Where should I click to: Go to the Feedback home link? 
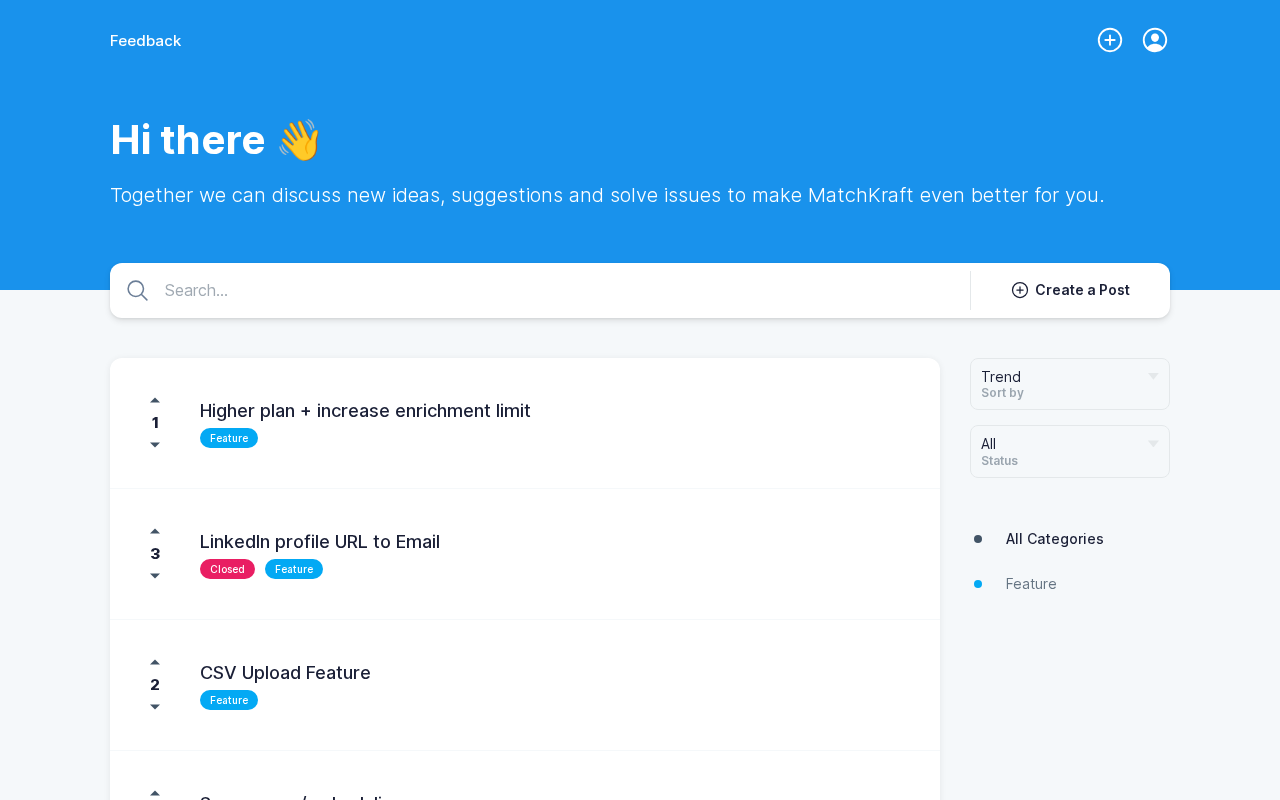145,41
